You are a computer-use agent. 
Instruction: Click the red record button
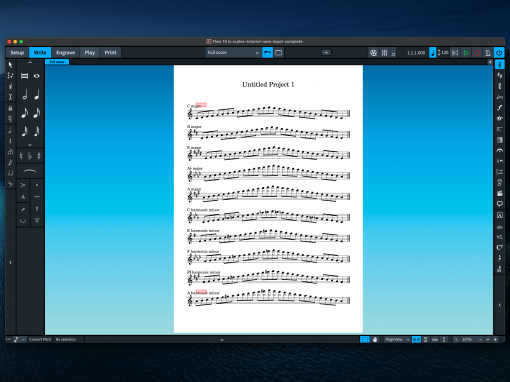tap(477, 53)
